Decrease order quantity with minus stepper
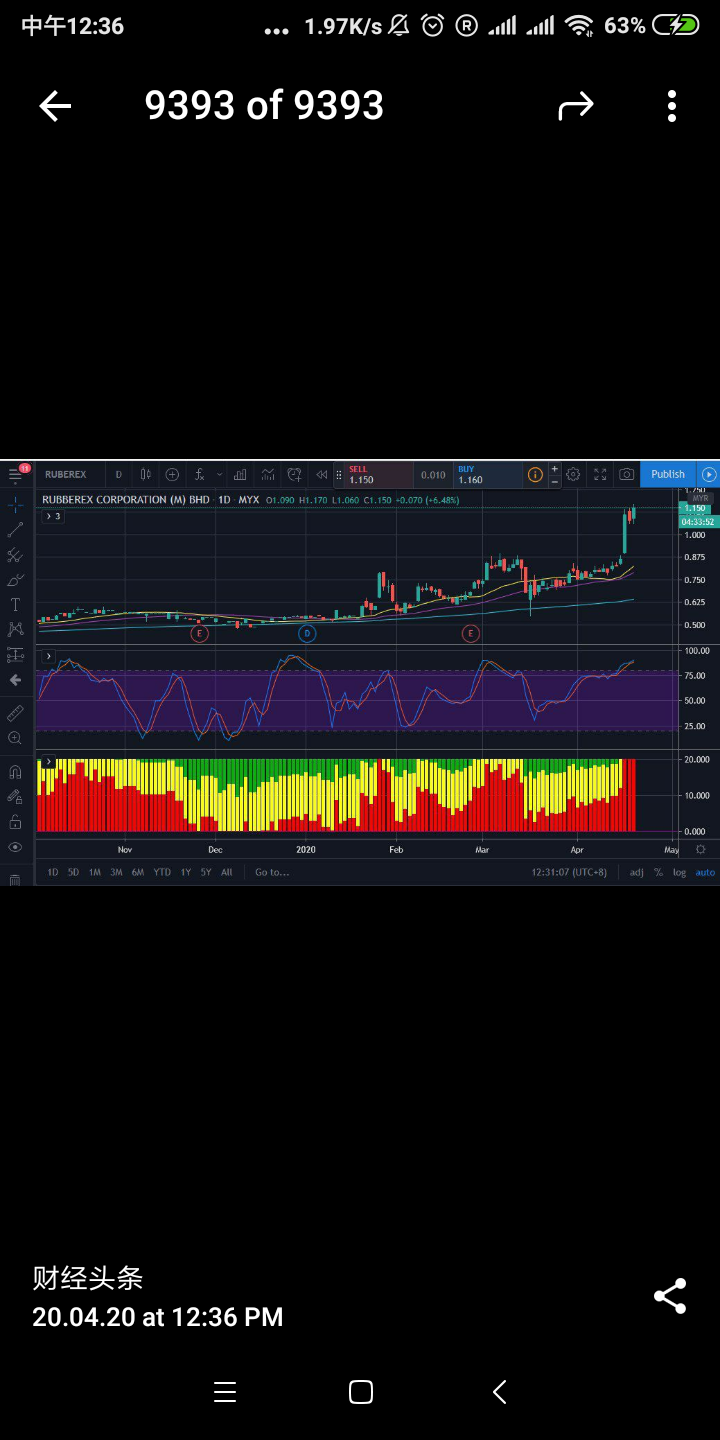The width and height of the screenshot is (720, 1440). (x=554, y=481)
